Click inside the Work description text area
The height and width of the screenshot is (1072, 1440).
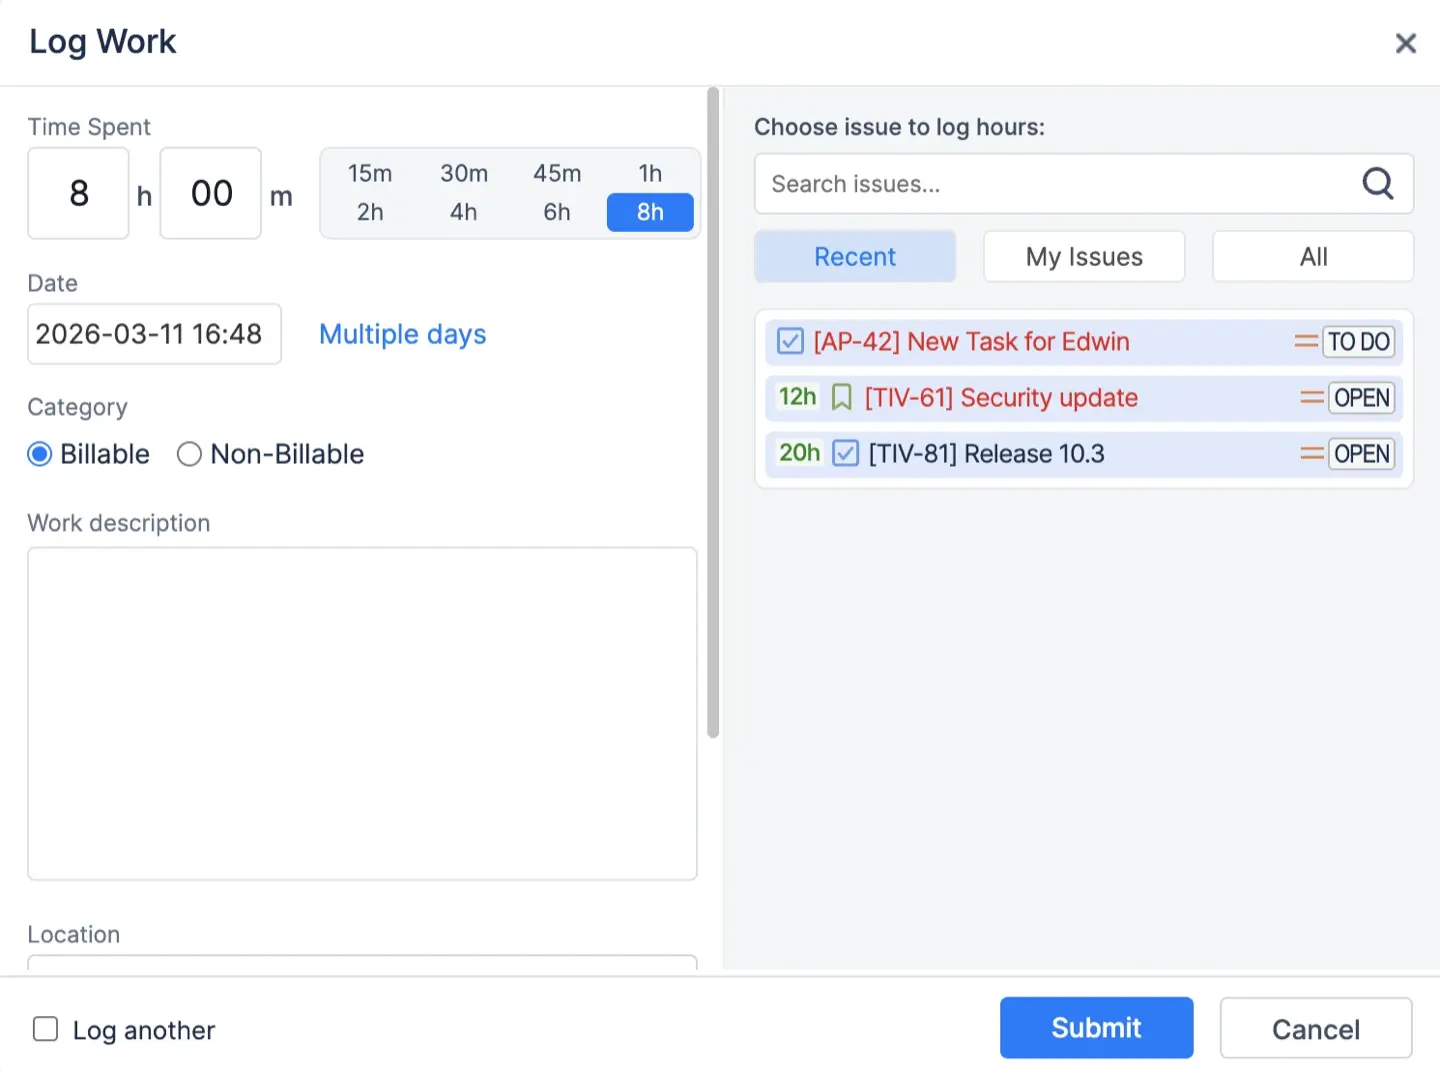click(x=362, y=712)
